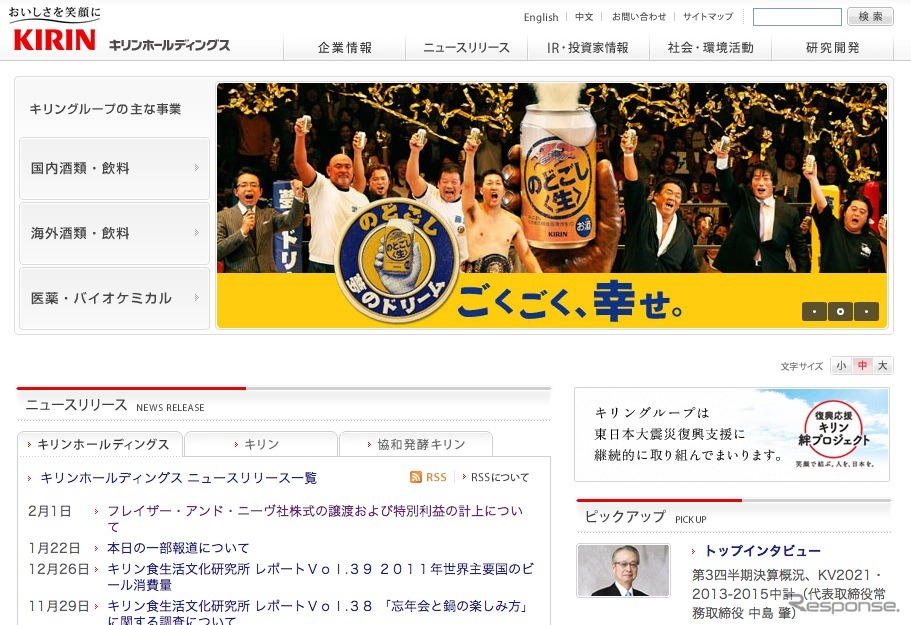Click the orange RSS feed icon
The image size is (911, 625).
click(x=416, y=477)
